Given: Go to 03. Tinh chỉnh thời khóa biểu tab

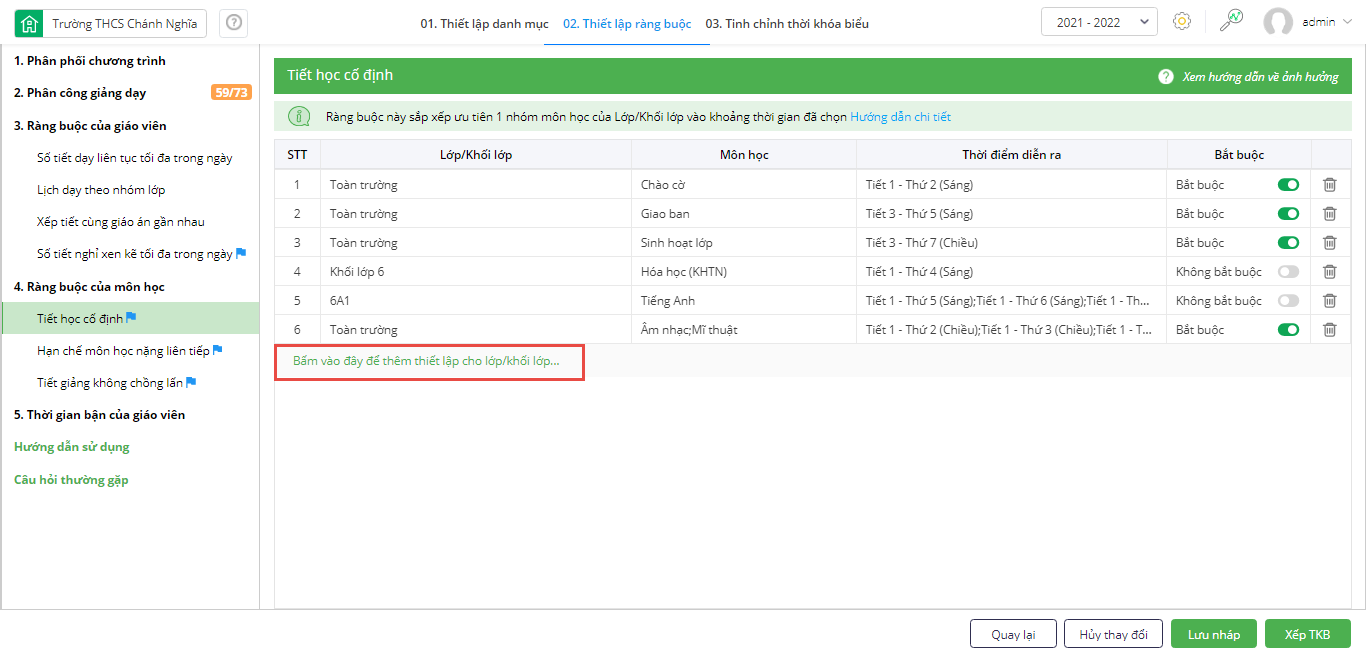Looking at the screenshot, I should point(787,24).
